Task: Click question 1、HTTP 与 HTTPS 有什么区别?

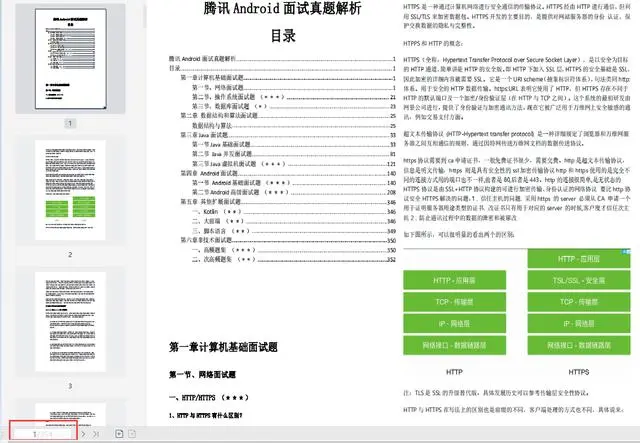Action: pyautogui.click(x=205, y=416)
